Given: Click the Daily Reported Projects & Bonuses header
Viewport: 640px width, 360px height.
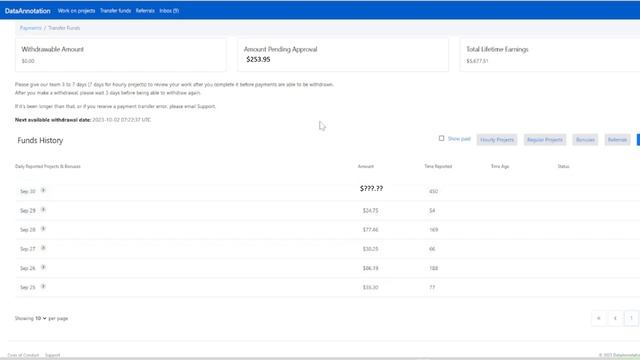Looking at the screenshot, I should click(x=48, y=166).
